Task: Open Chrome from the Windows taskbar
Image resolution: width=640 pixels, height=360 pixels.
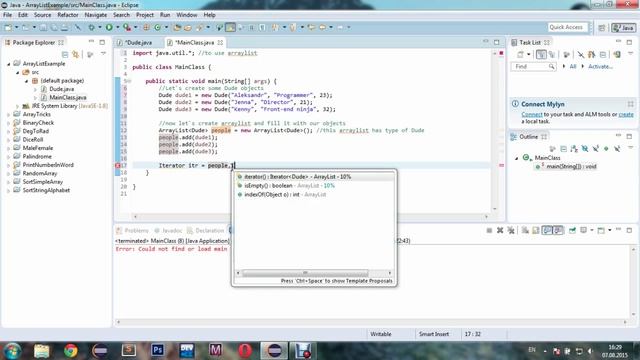Action: tap(71, 350)
